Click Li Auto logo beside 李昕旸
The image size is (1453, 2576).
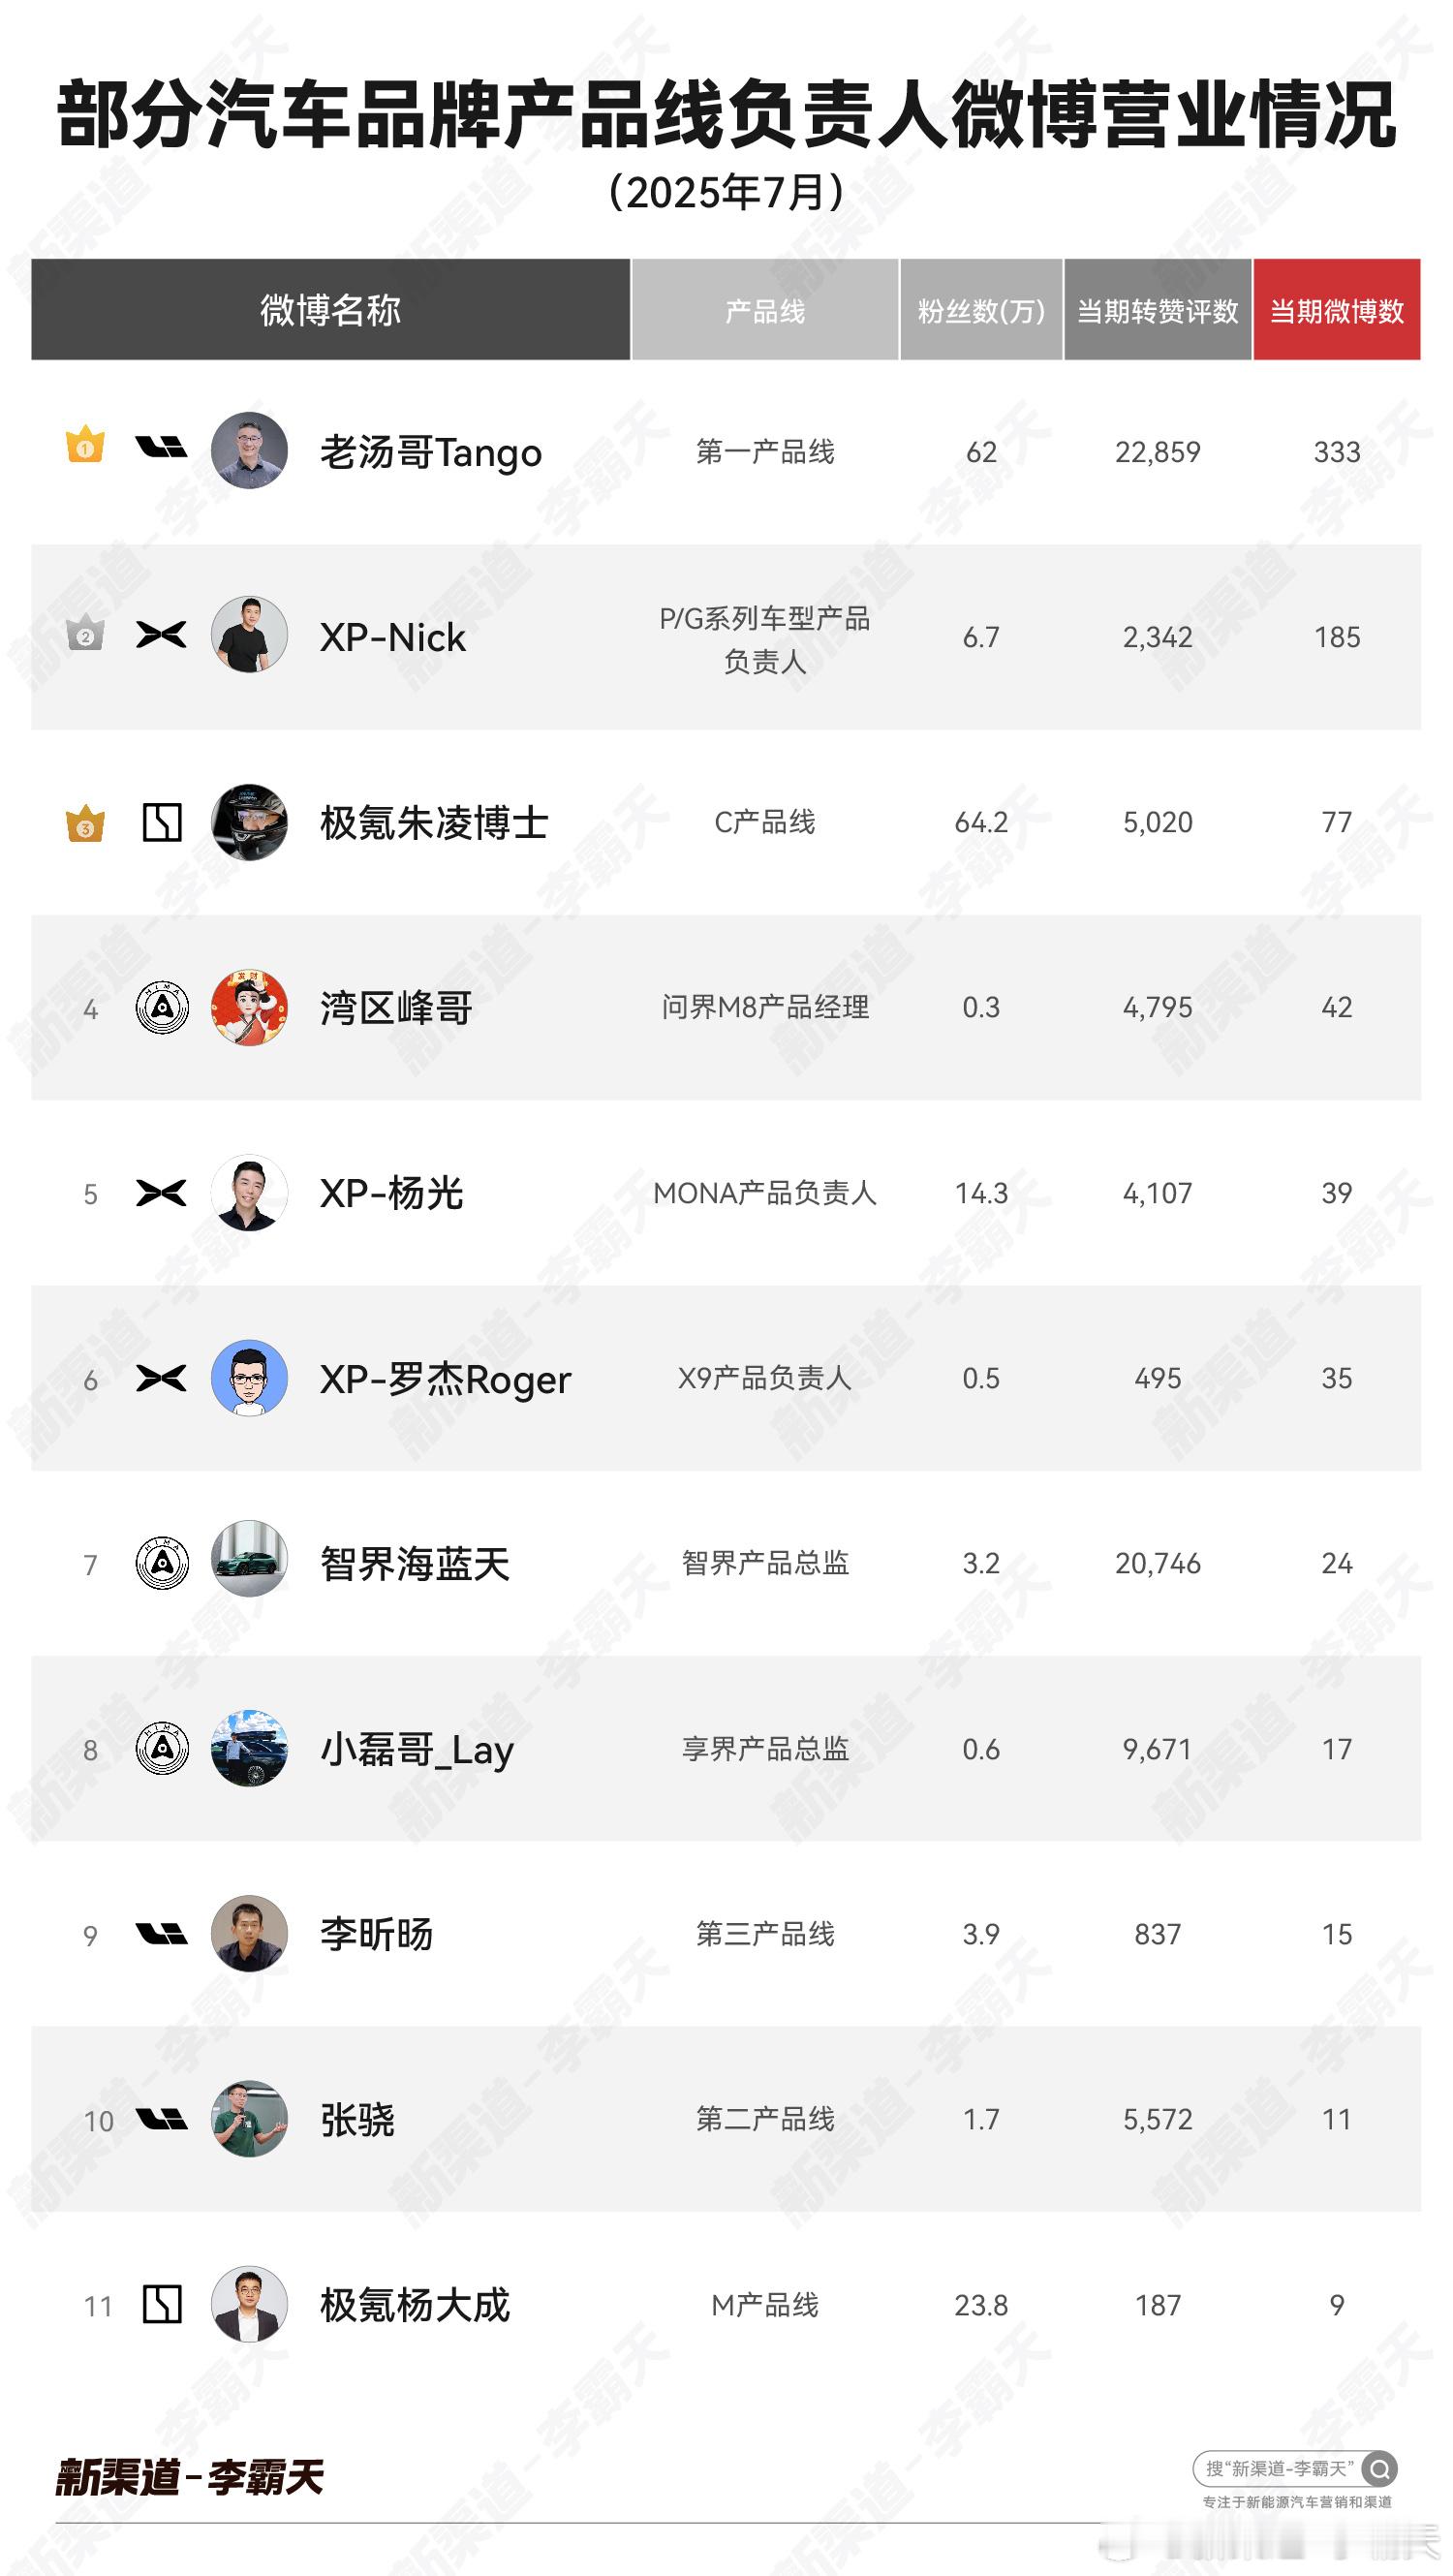click(x=161, y=1934)
